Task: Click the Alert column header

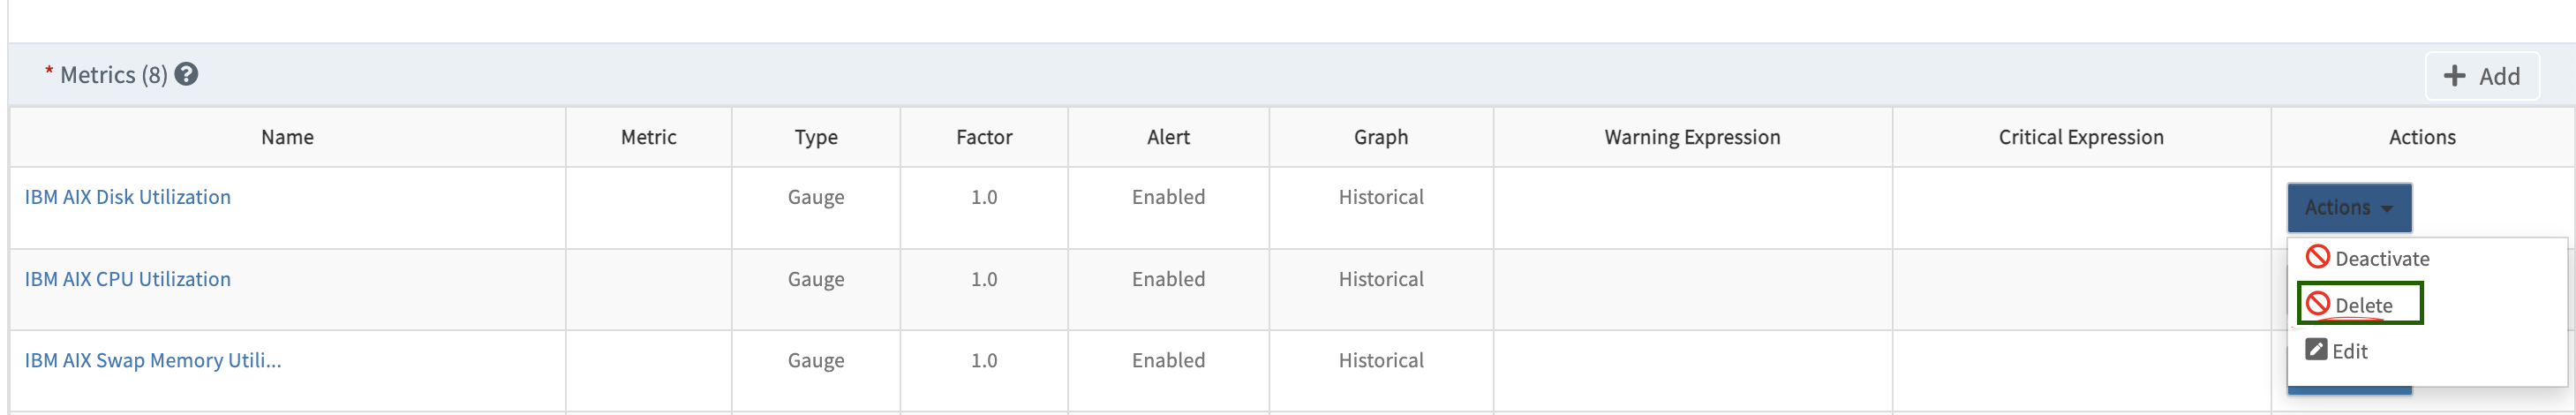Action: [x=1168, y=137]
